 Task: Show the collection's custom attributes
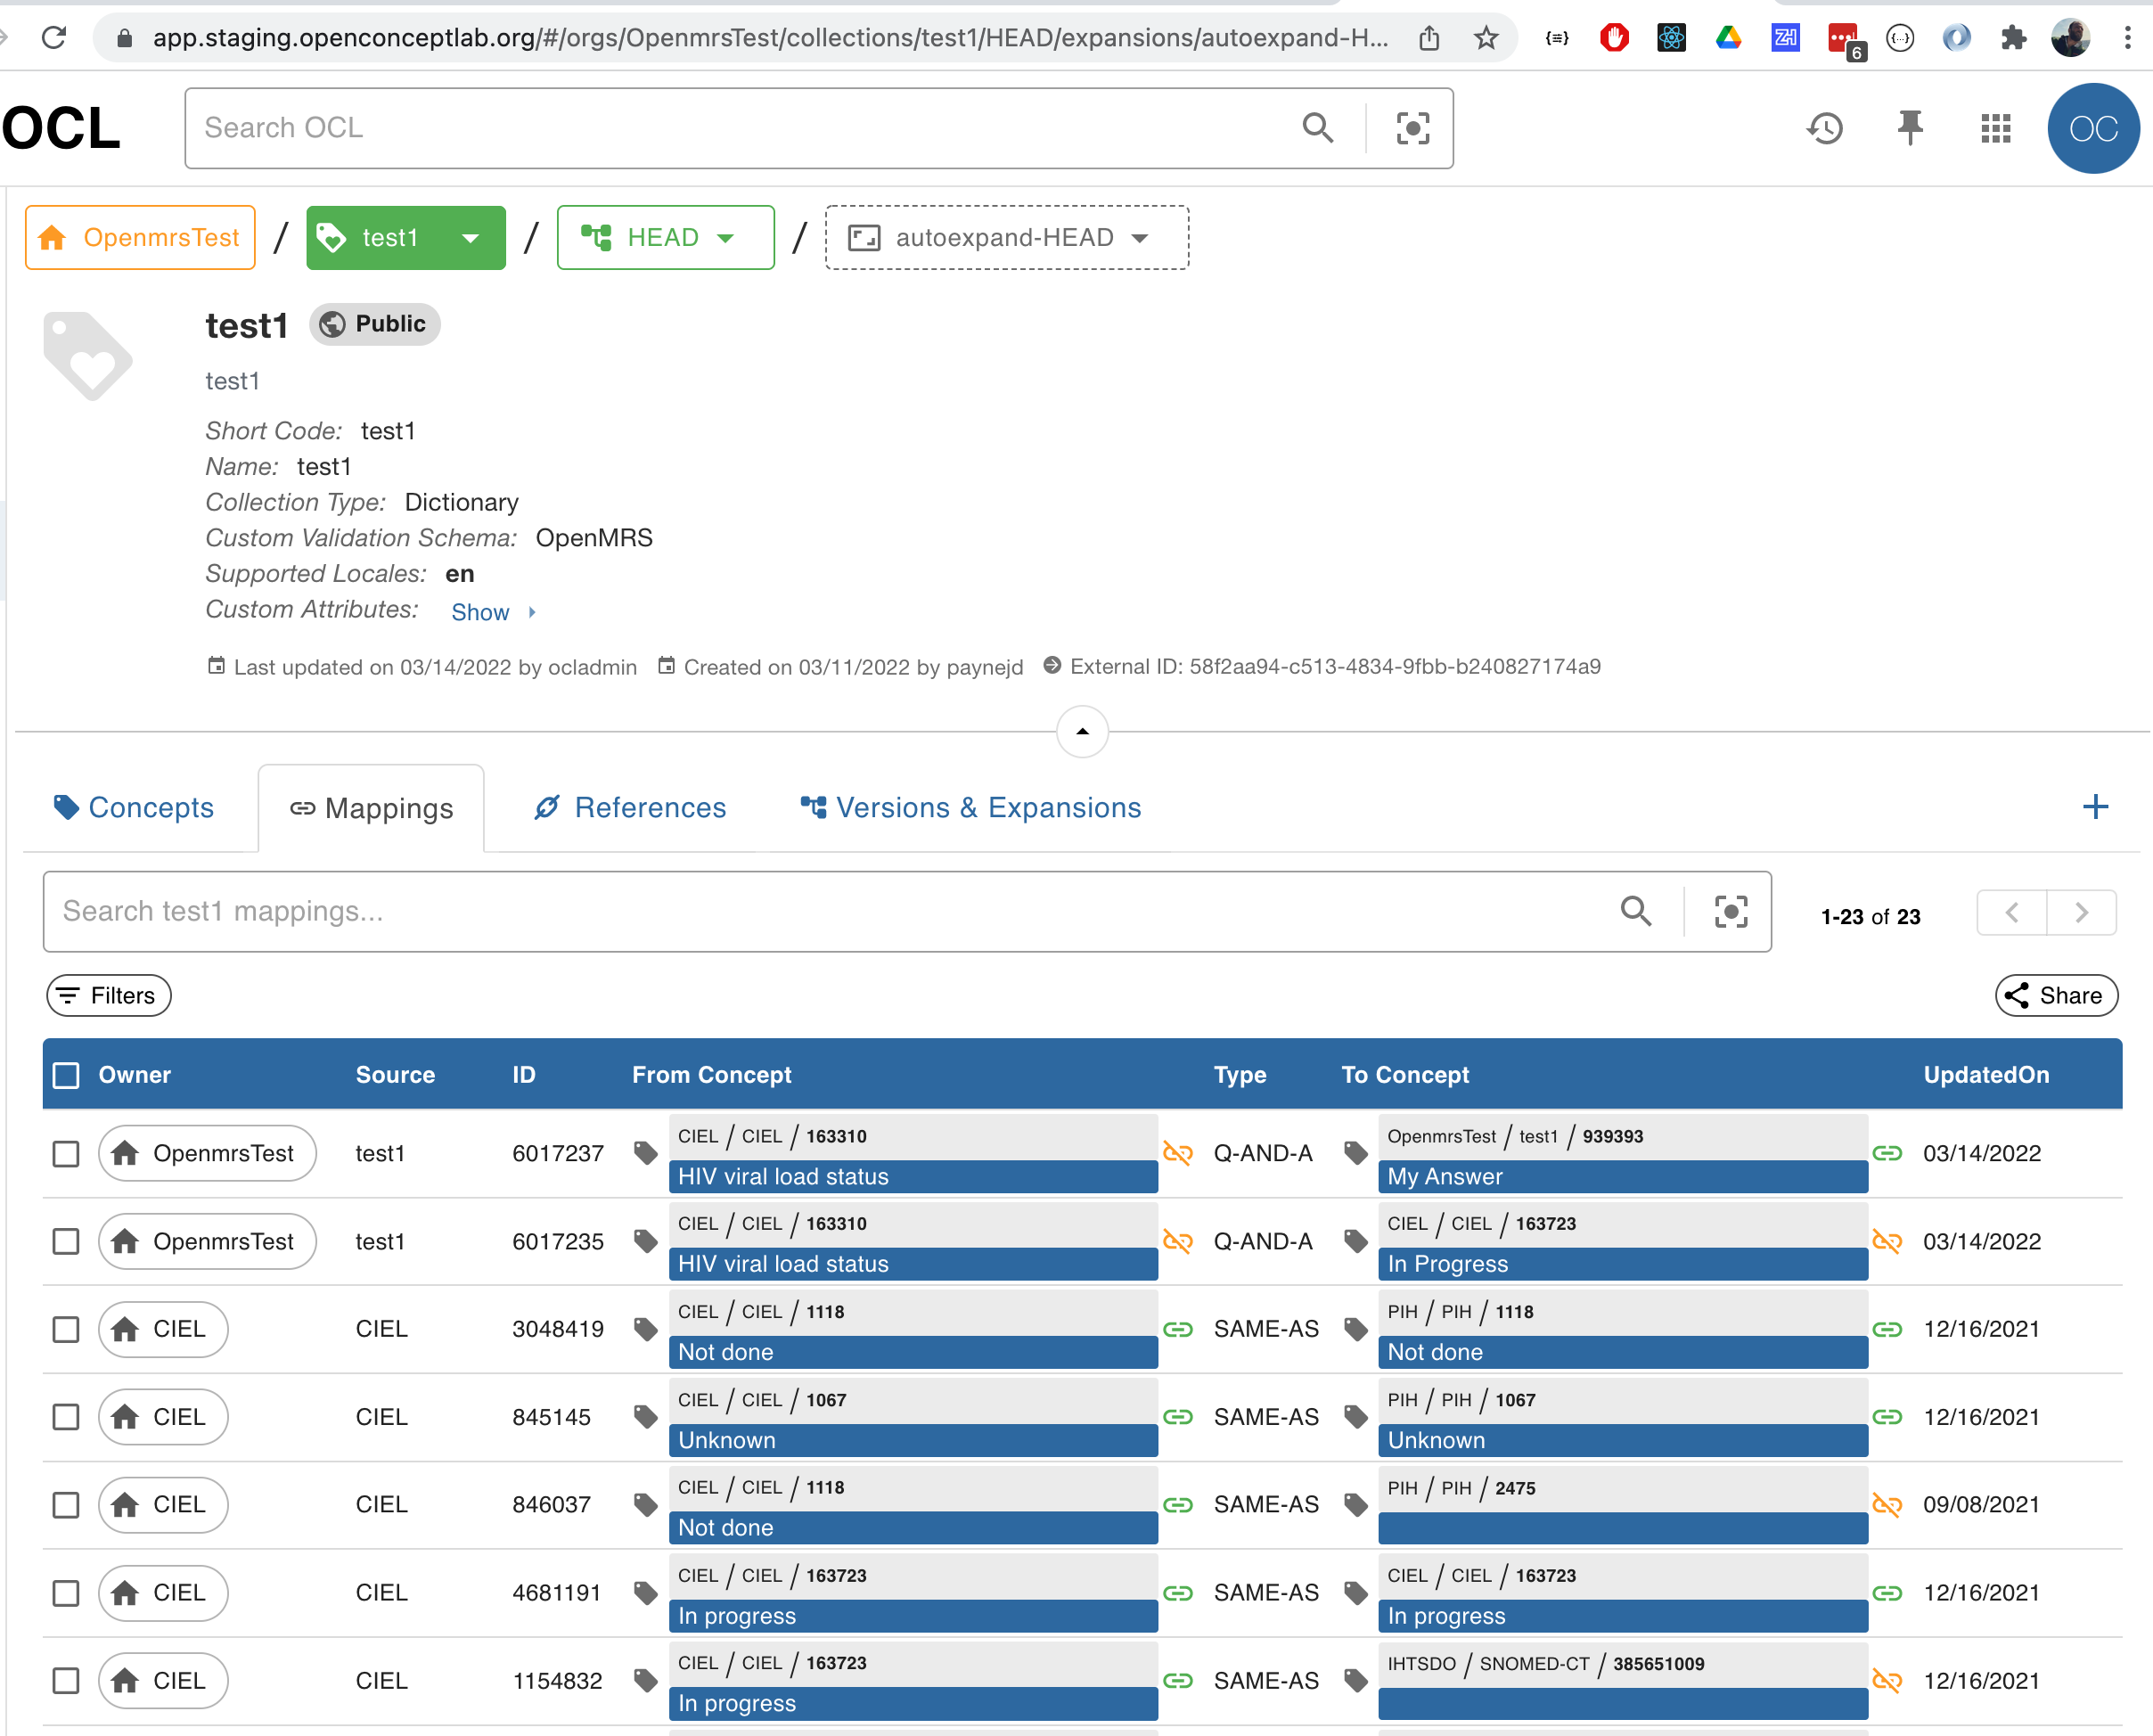pyautogui.click(x=480, y=612)
